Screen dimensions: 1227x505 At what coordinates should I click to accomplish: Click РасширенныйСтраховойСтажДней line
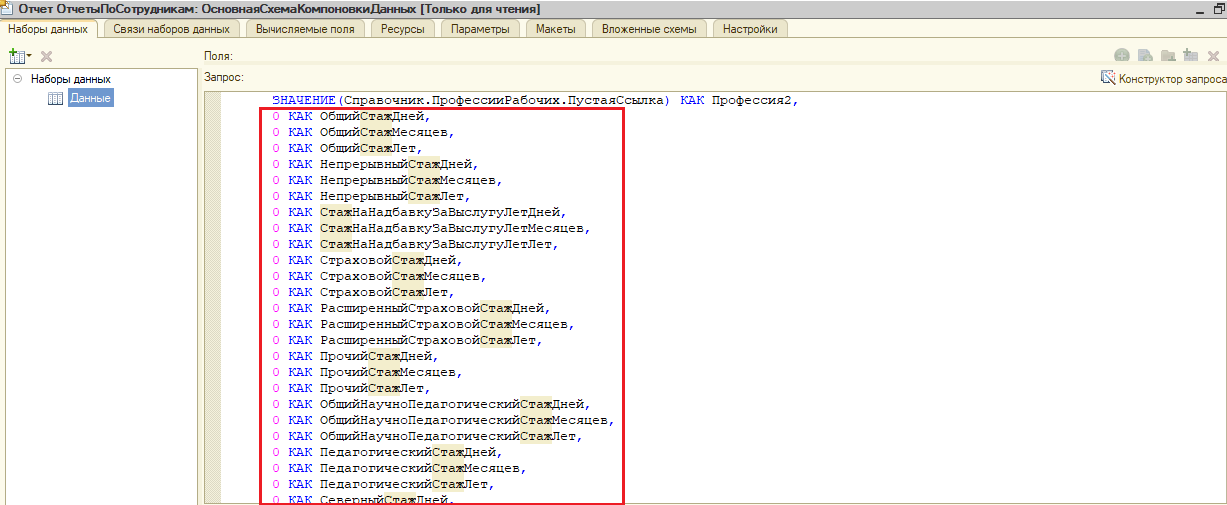tap(410, 308)
